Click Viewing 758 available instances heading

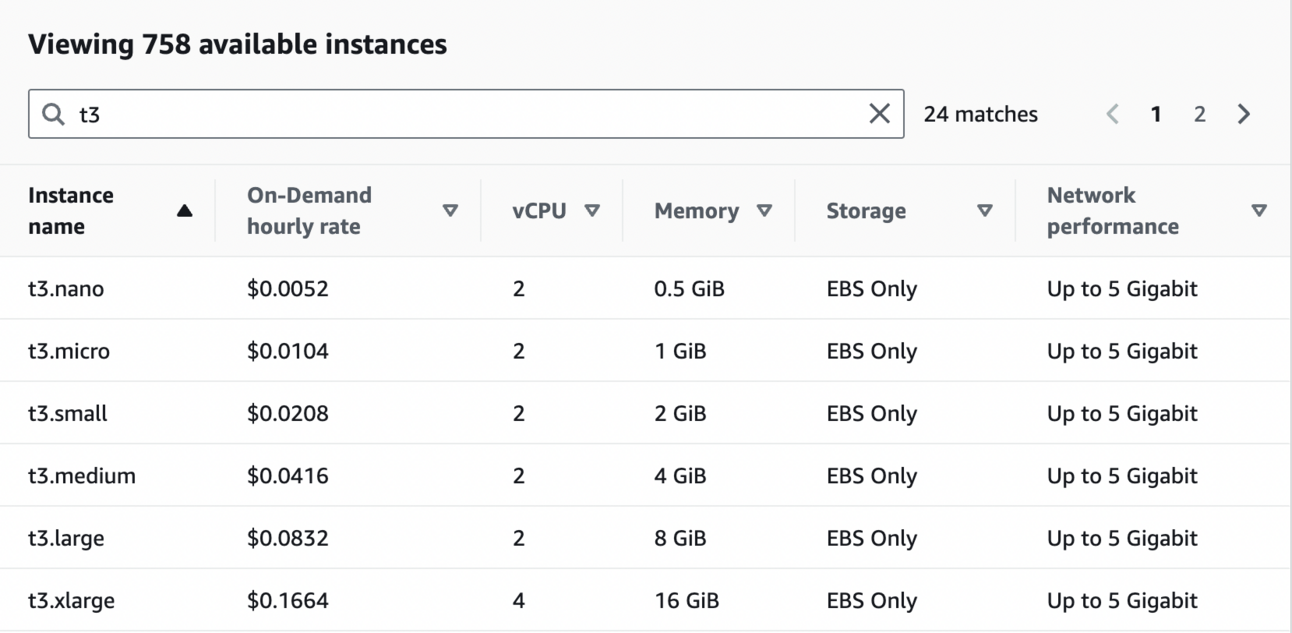click(238, 44)
